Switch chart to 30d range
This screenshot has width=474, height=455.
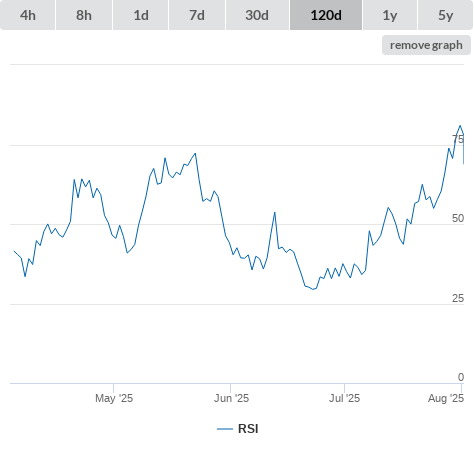click(257, 15)
